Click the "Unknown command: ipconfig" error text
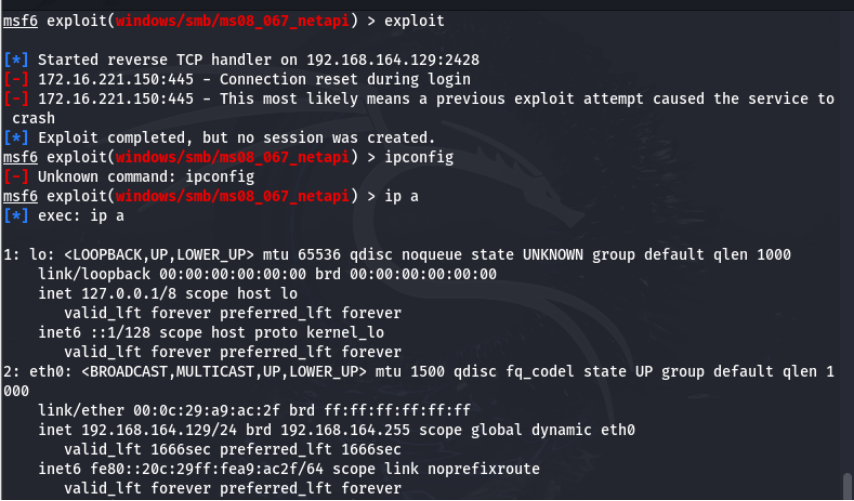This screenshot has width=854, height=501. (x=146, y=177)
